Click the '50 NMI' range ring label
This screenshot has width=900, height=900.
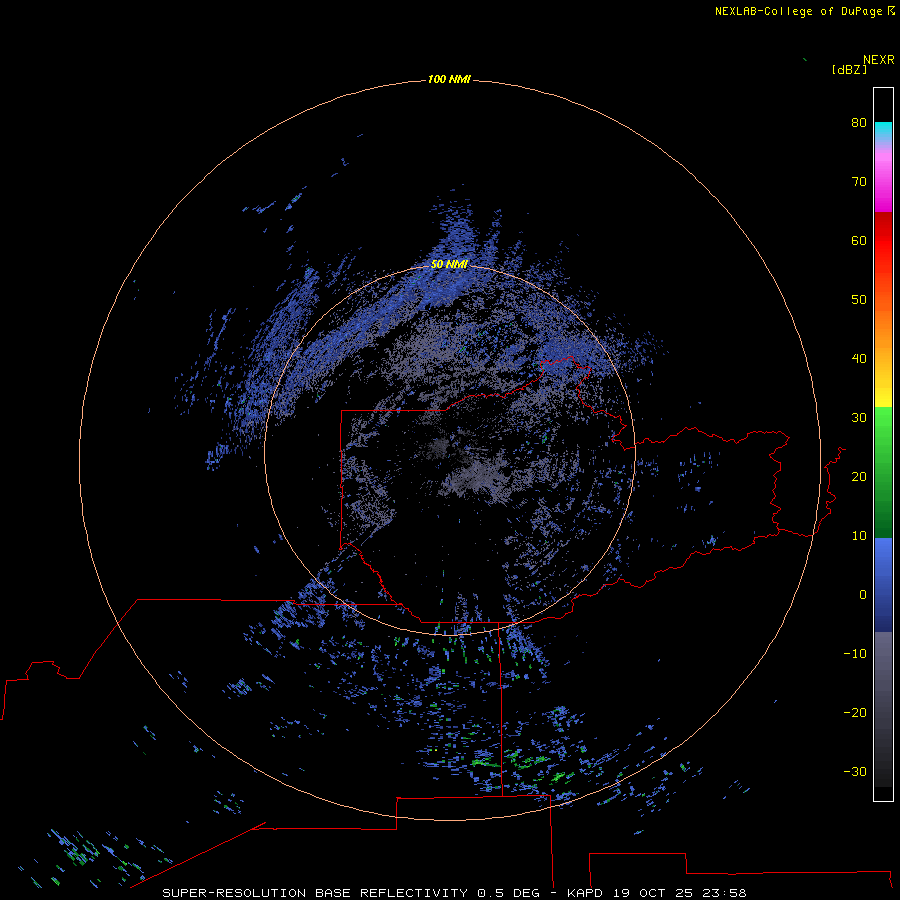449,264
